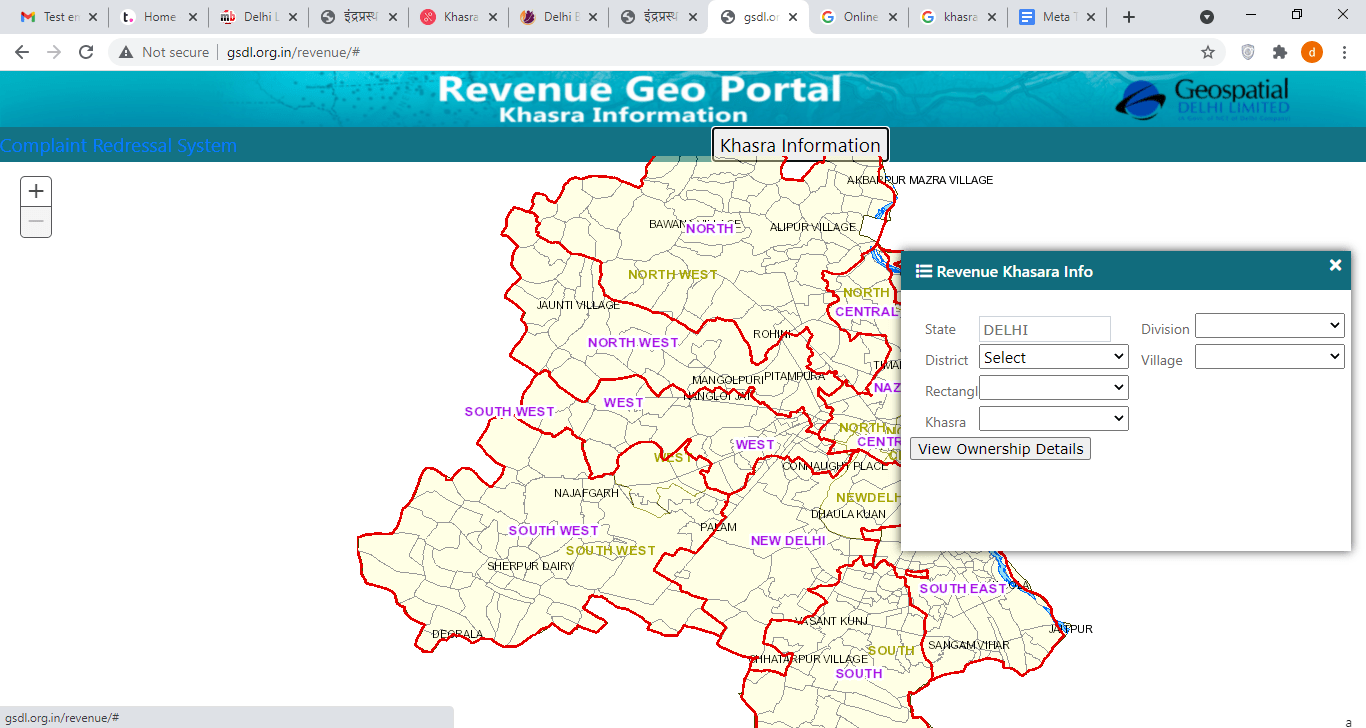Image resolution: width=1366 pixels, height=728 pixels.
Task: Bookmark this page with star icon
Action: coord(1208,52)
